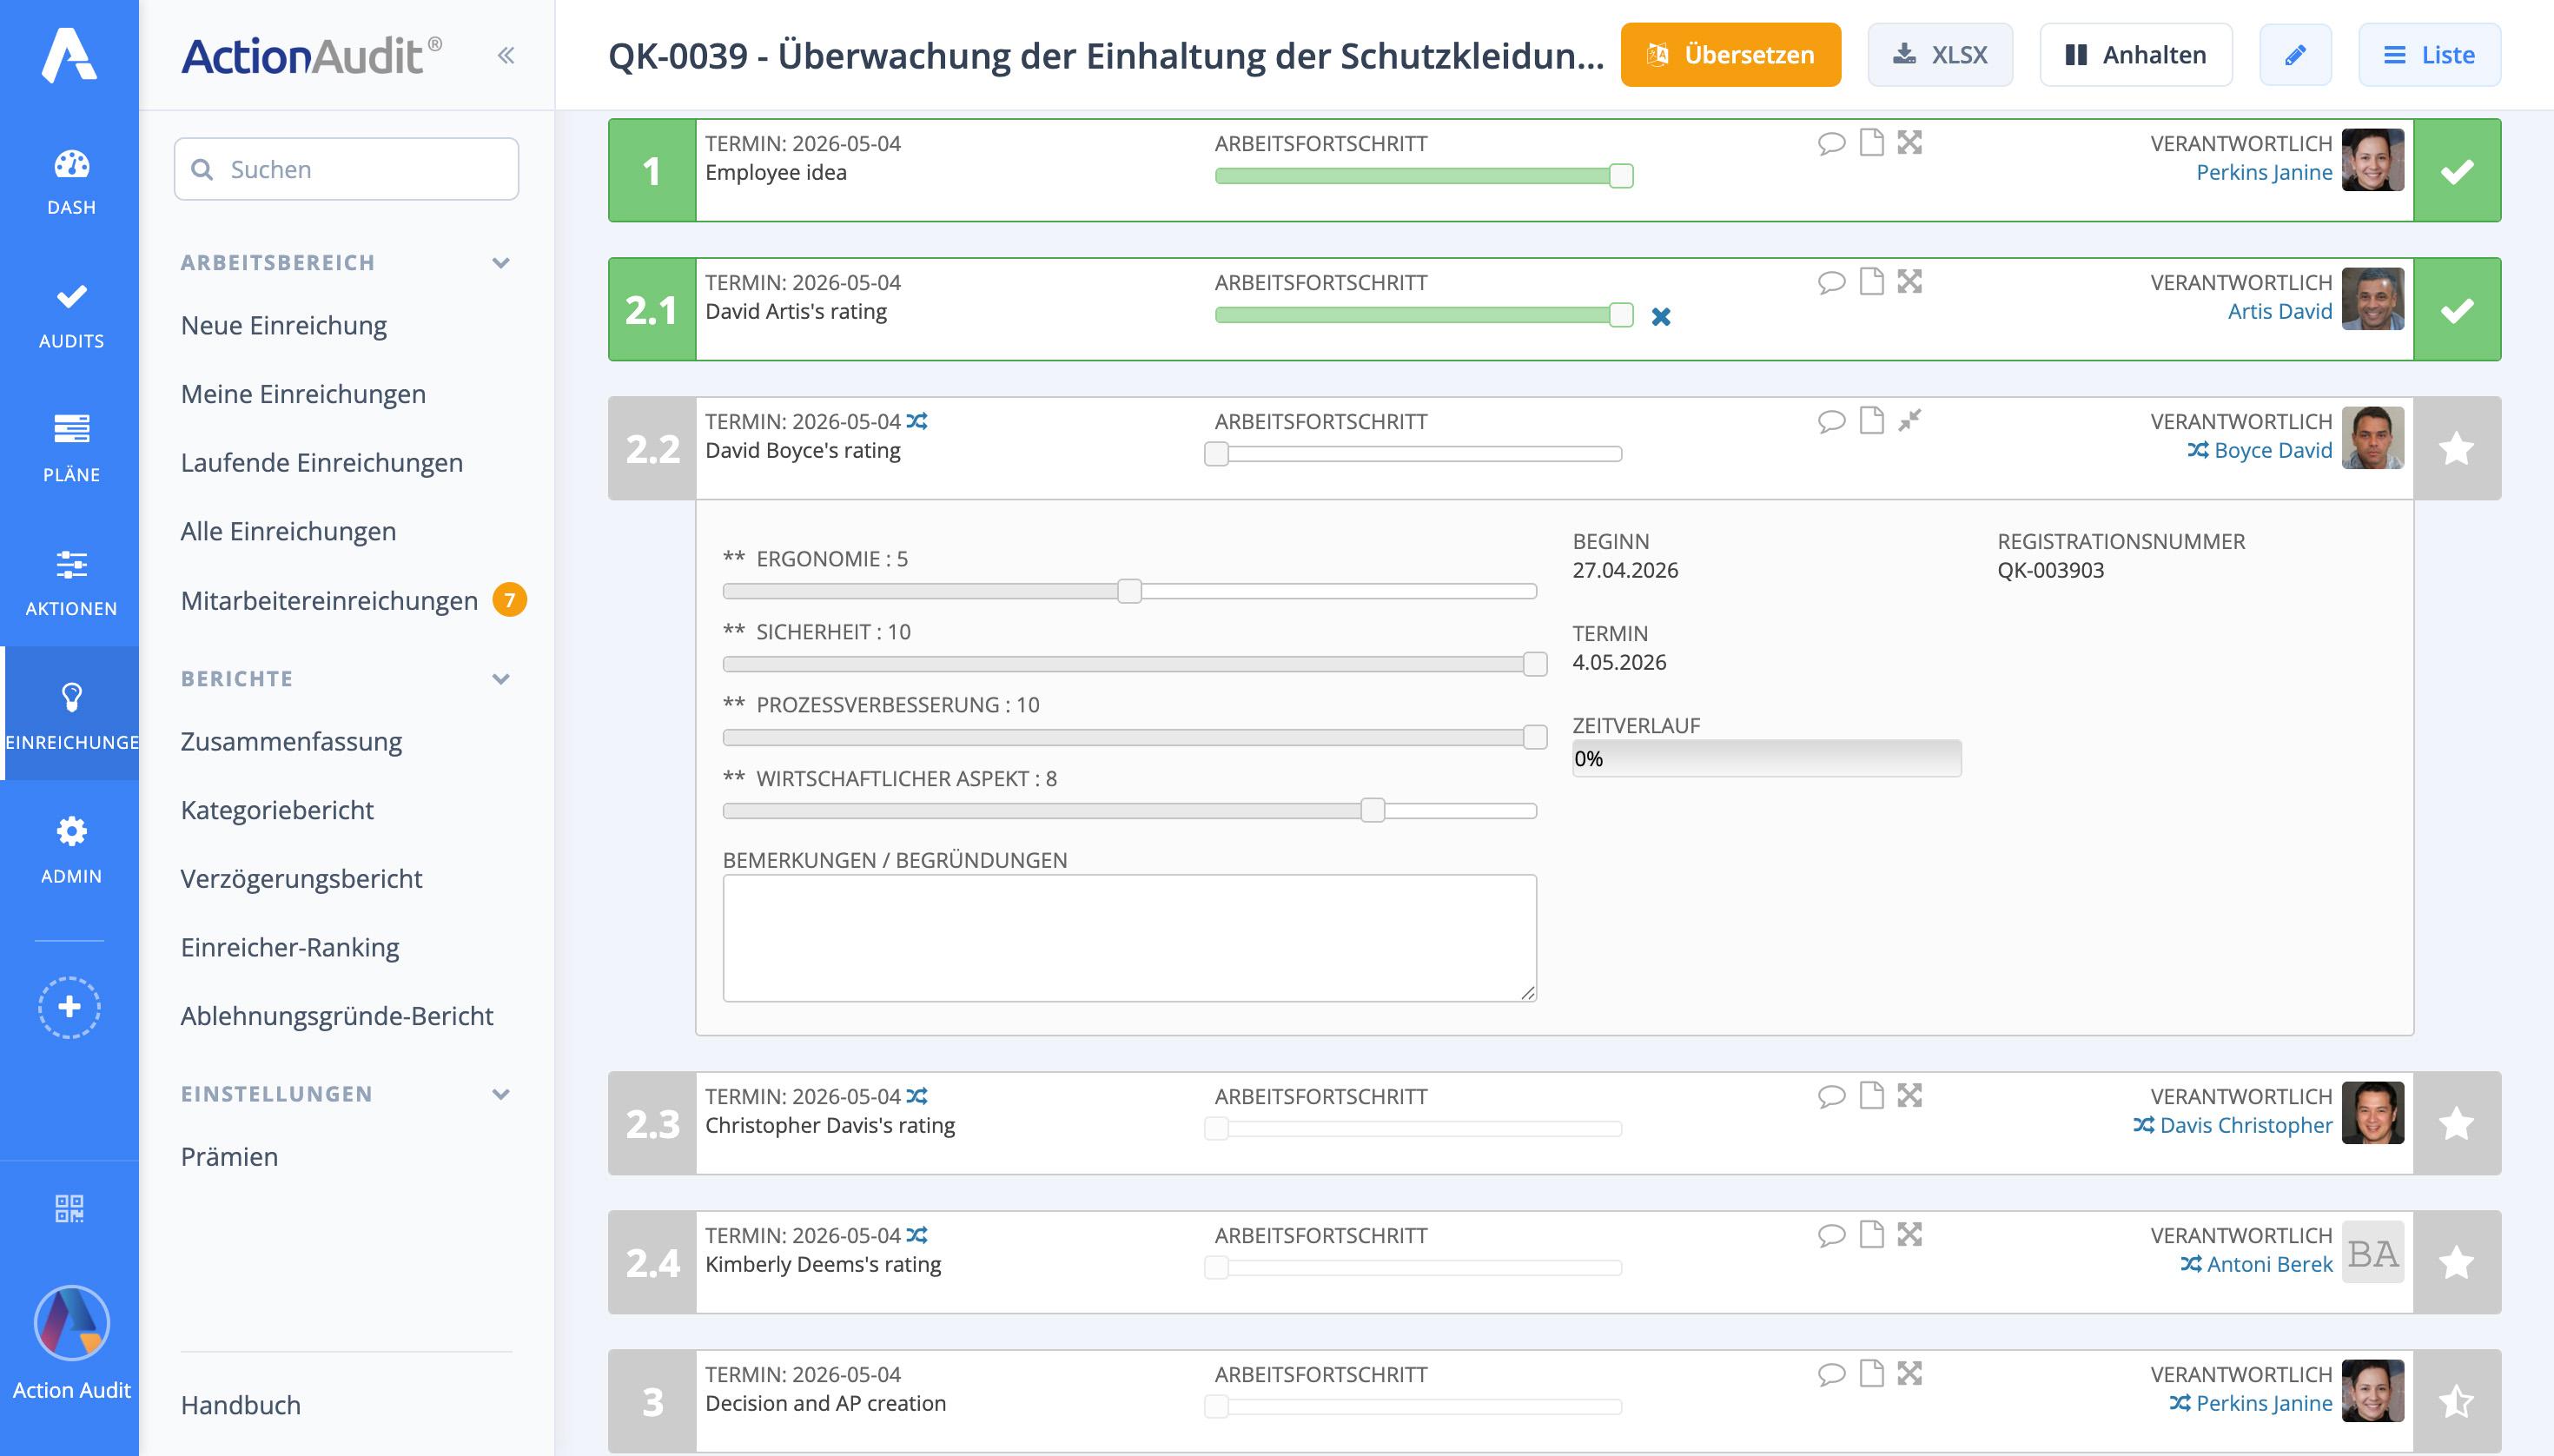
Task: Click shuffle icon next to Boyce David
Action: pyautogui.click(x=2197, y=450)
